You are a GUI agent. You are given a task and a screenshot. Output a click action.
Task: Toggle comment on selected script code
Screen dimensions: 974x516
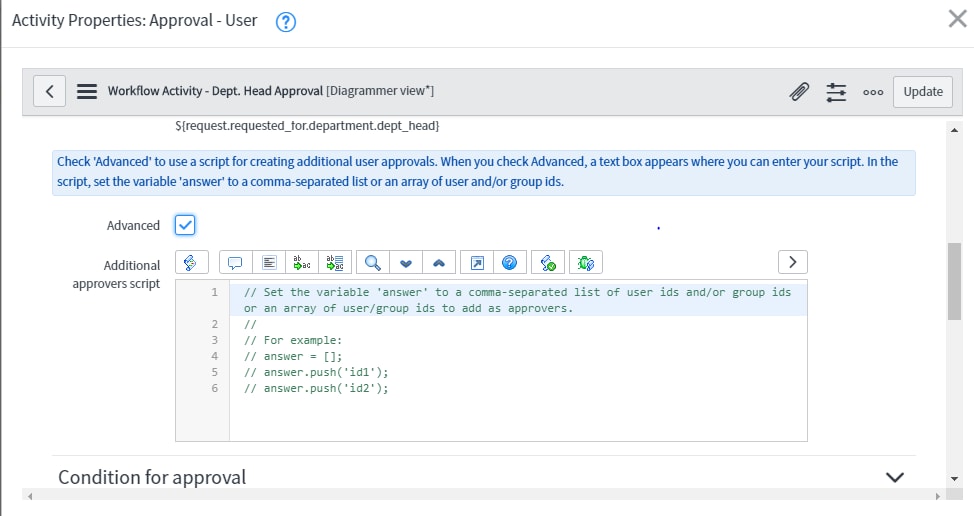pyautogui.click(x=235, y=263)
